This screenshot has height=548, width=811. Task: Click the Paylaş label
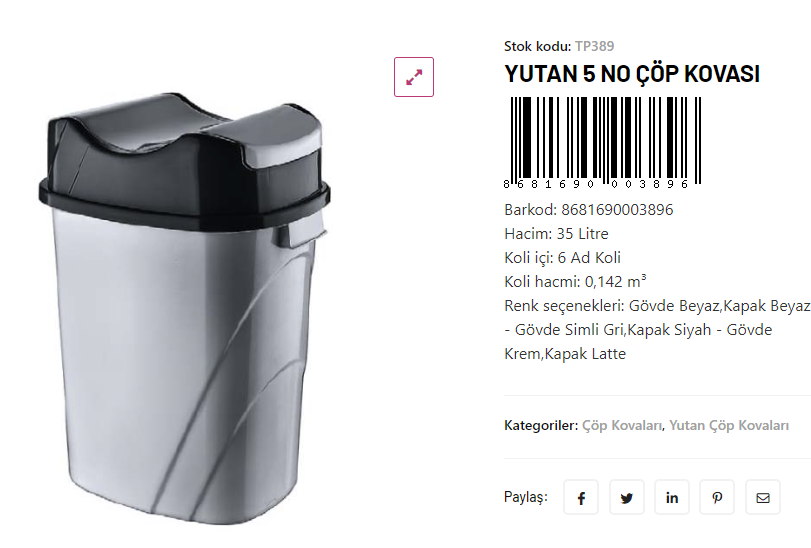525,497
